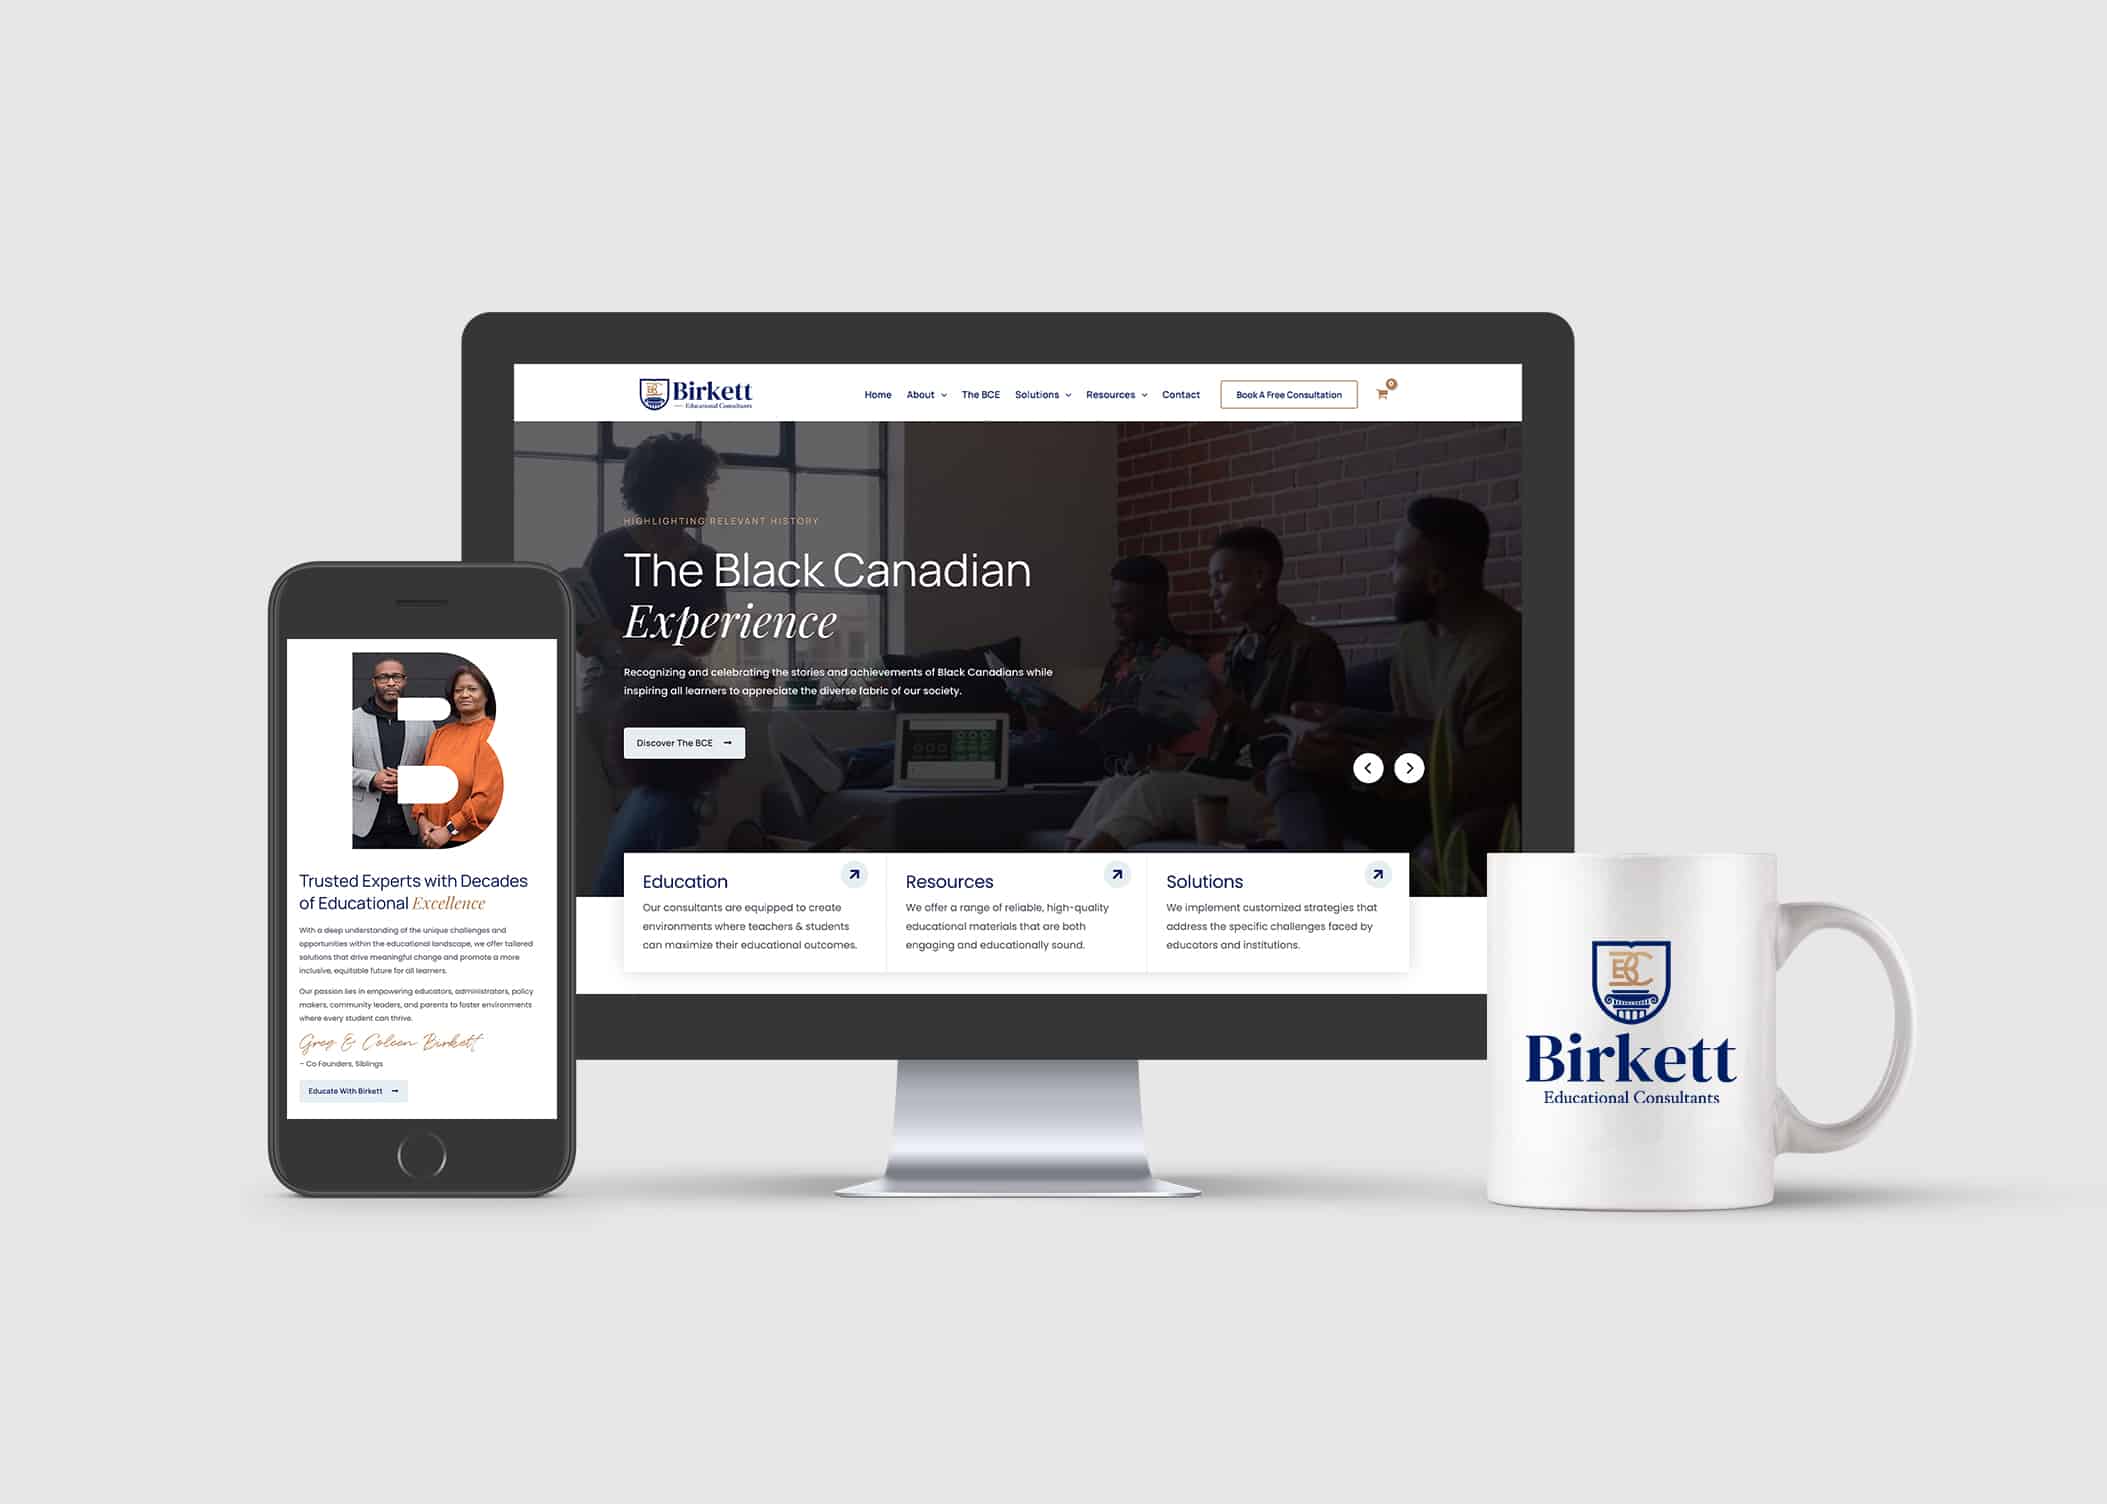Screen dimensions: 2107x1504
Task: Expand the About dropdown menu
Action: pyautogui.click(x=923, y=394)
